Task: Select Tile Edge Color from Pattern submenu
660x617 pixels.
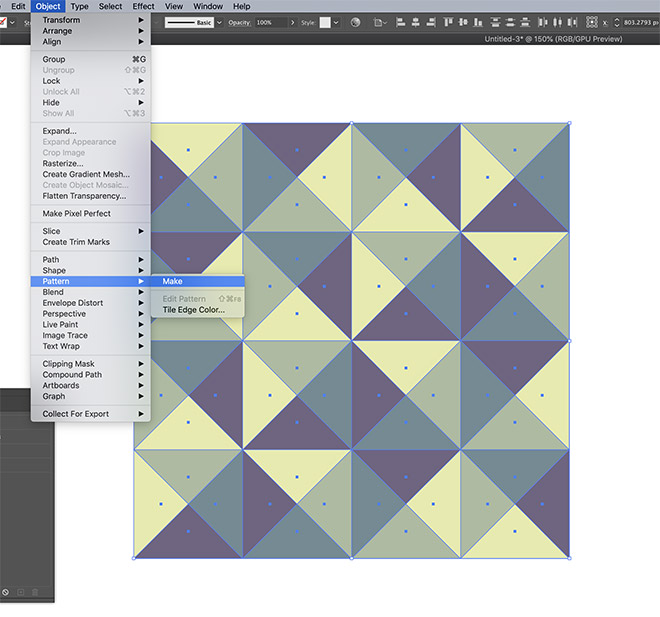Action: click(193, 309)
